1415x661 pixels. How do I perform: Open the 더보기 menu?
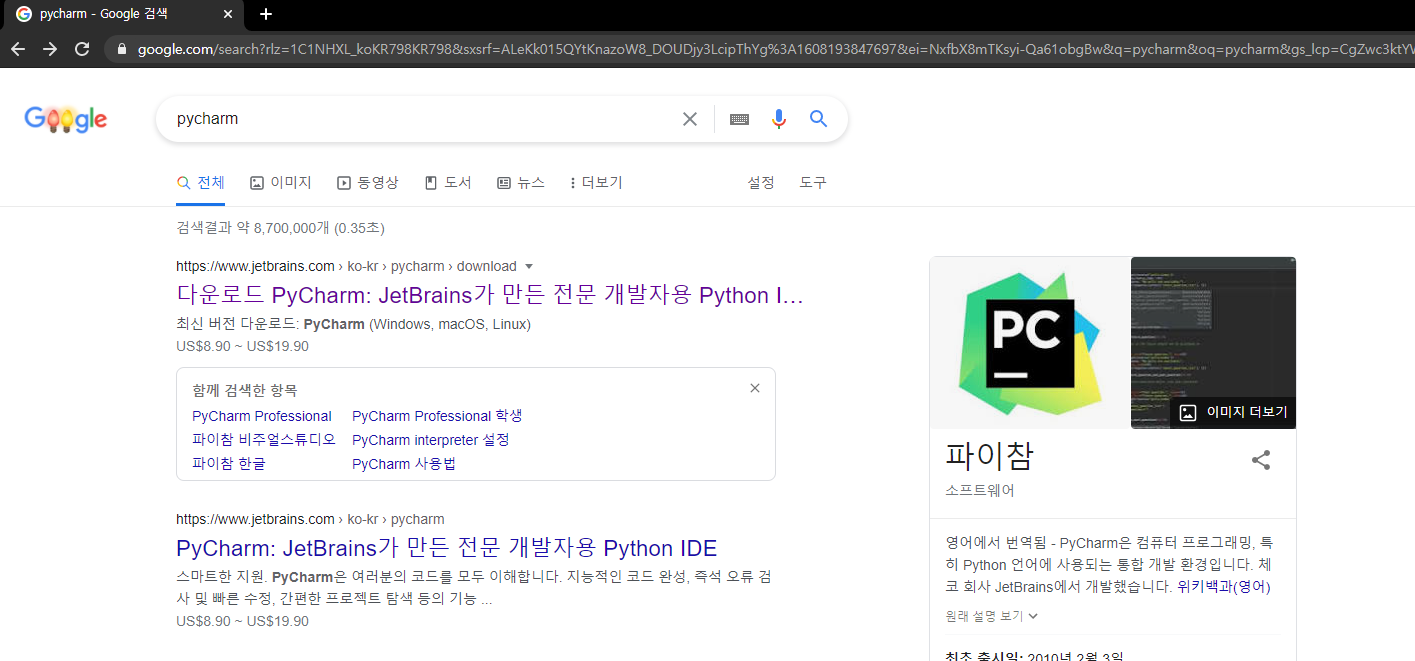596,182
